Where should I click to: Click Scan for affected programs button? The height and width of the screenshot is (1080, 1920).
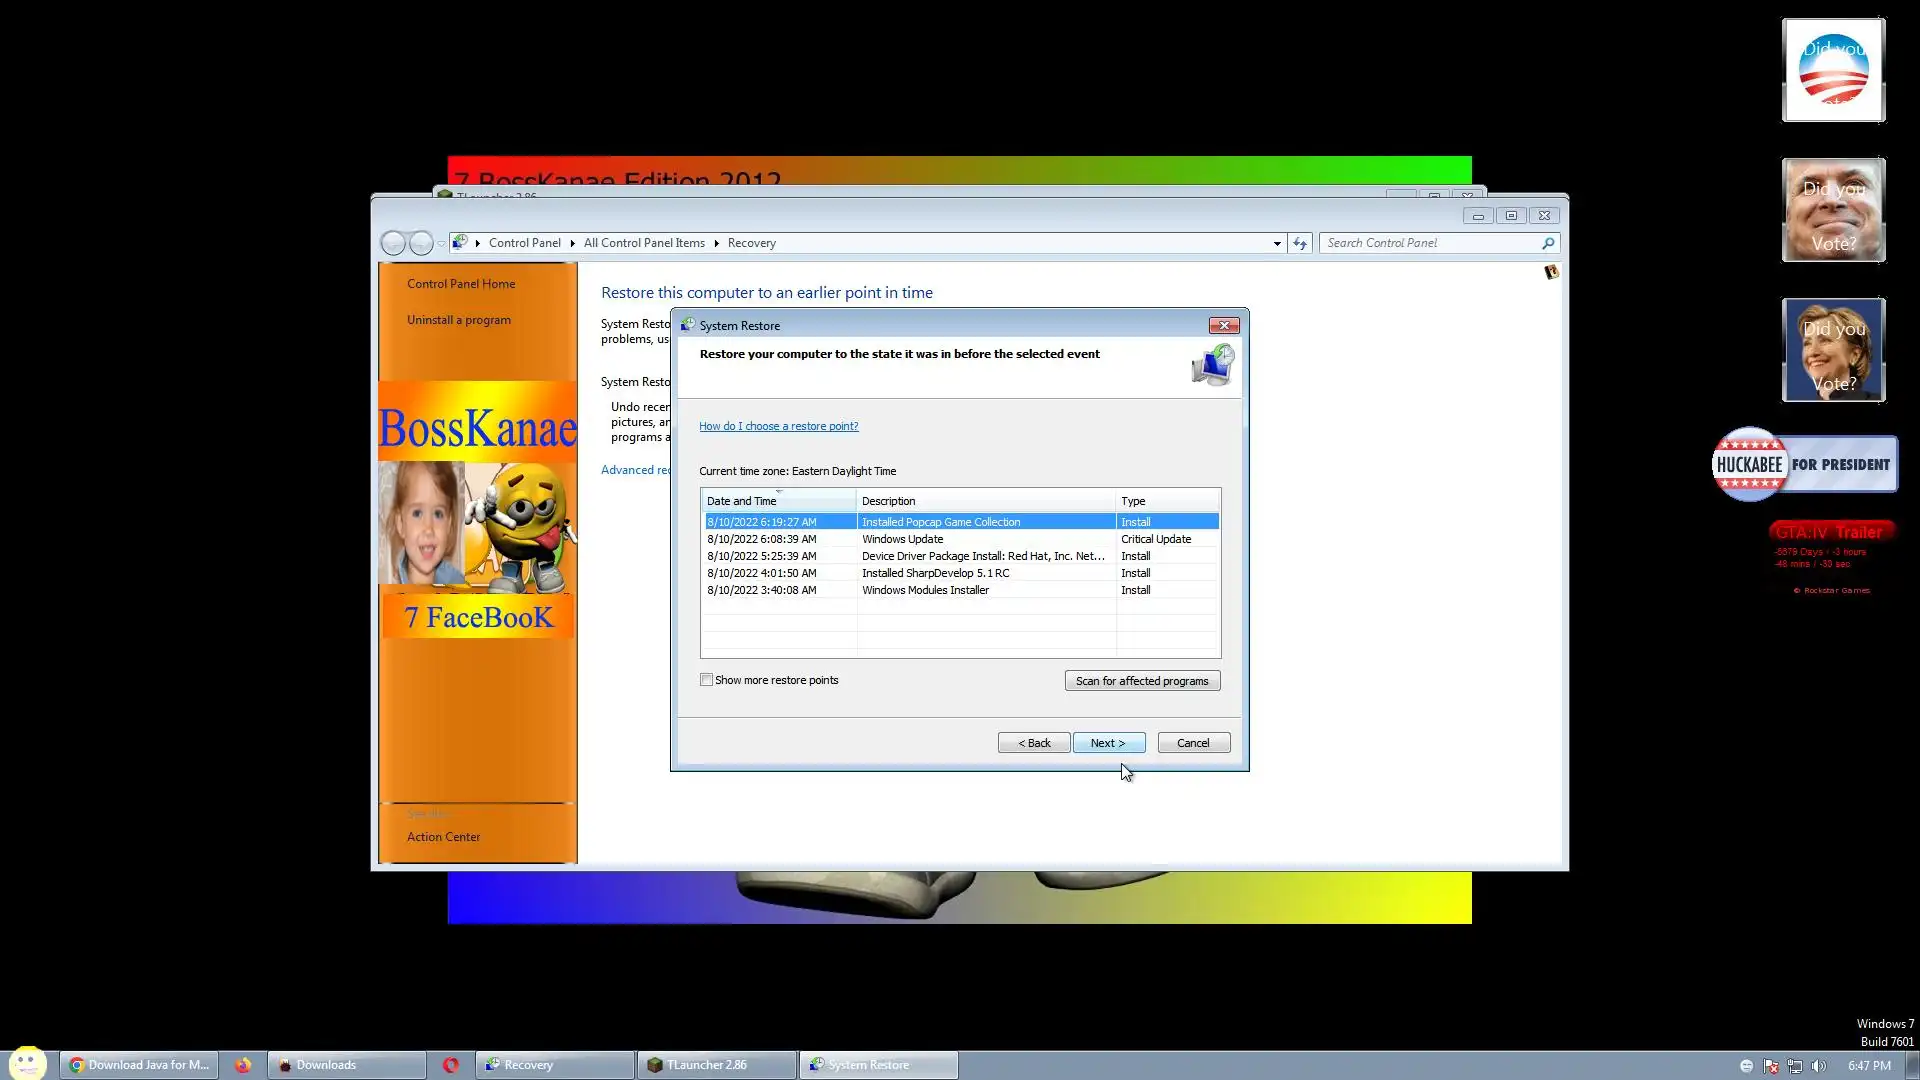pos(1142,681)
